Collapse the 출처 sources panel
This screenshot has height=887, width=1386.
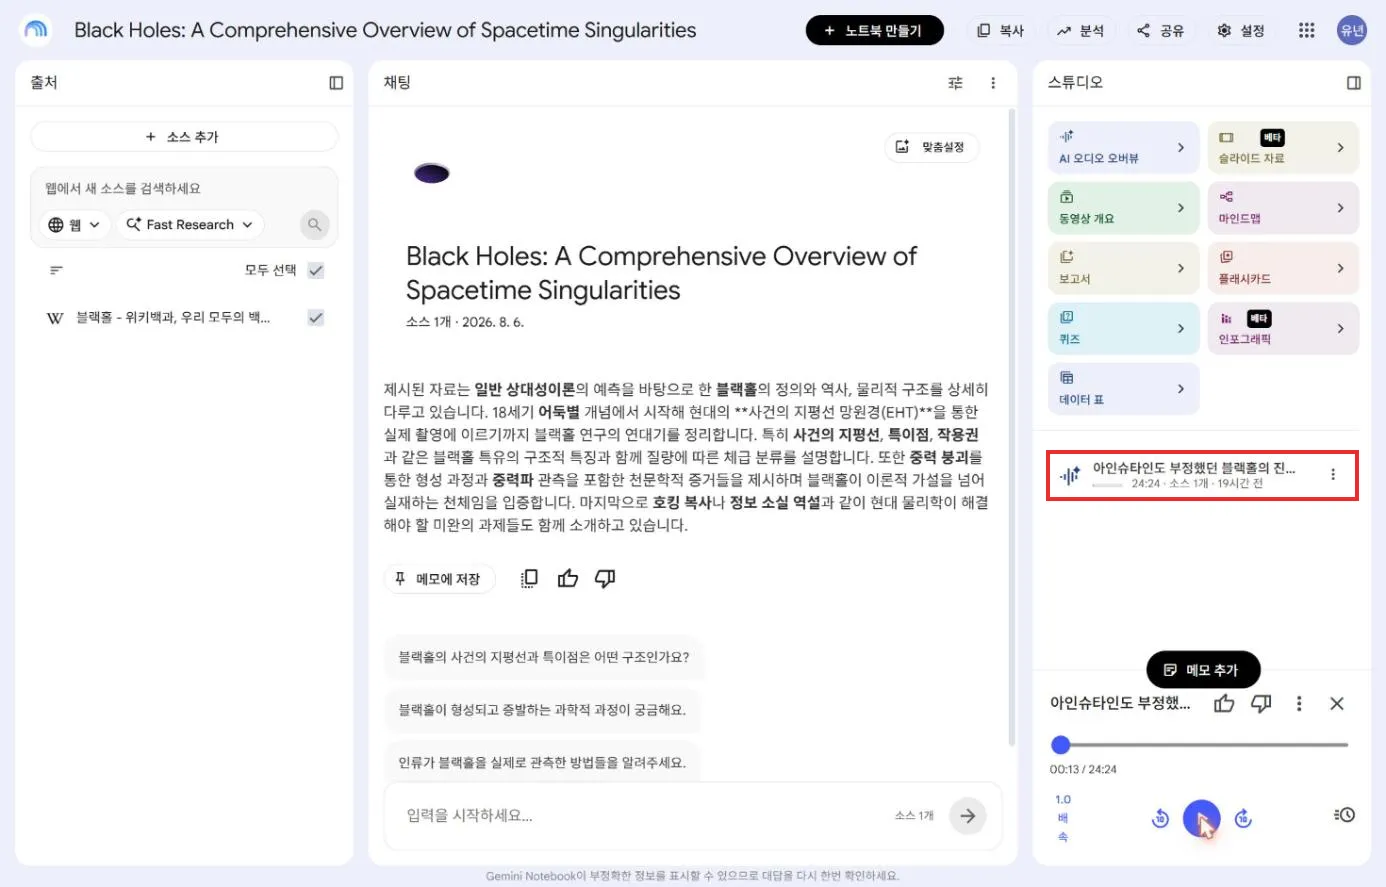[336, 83]
